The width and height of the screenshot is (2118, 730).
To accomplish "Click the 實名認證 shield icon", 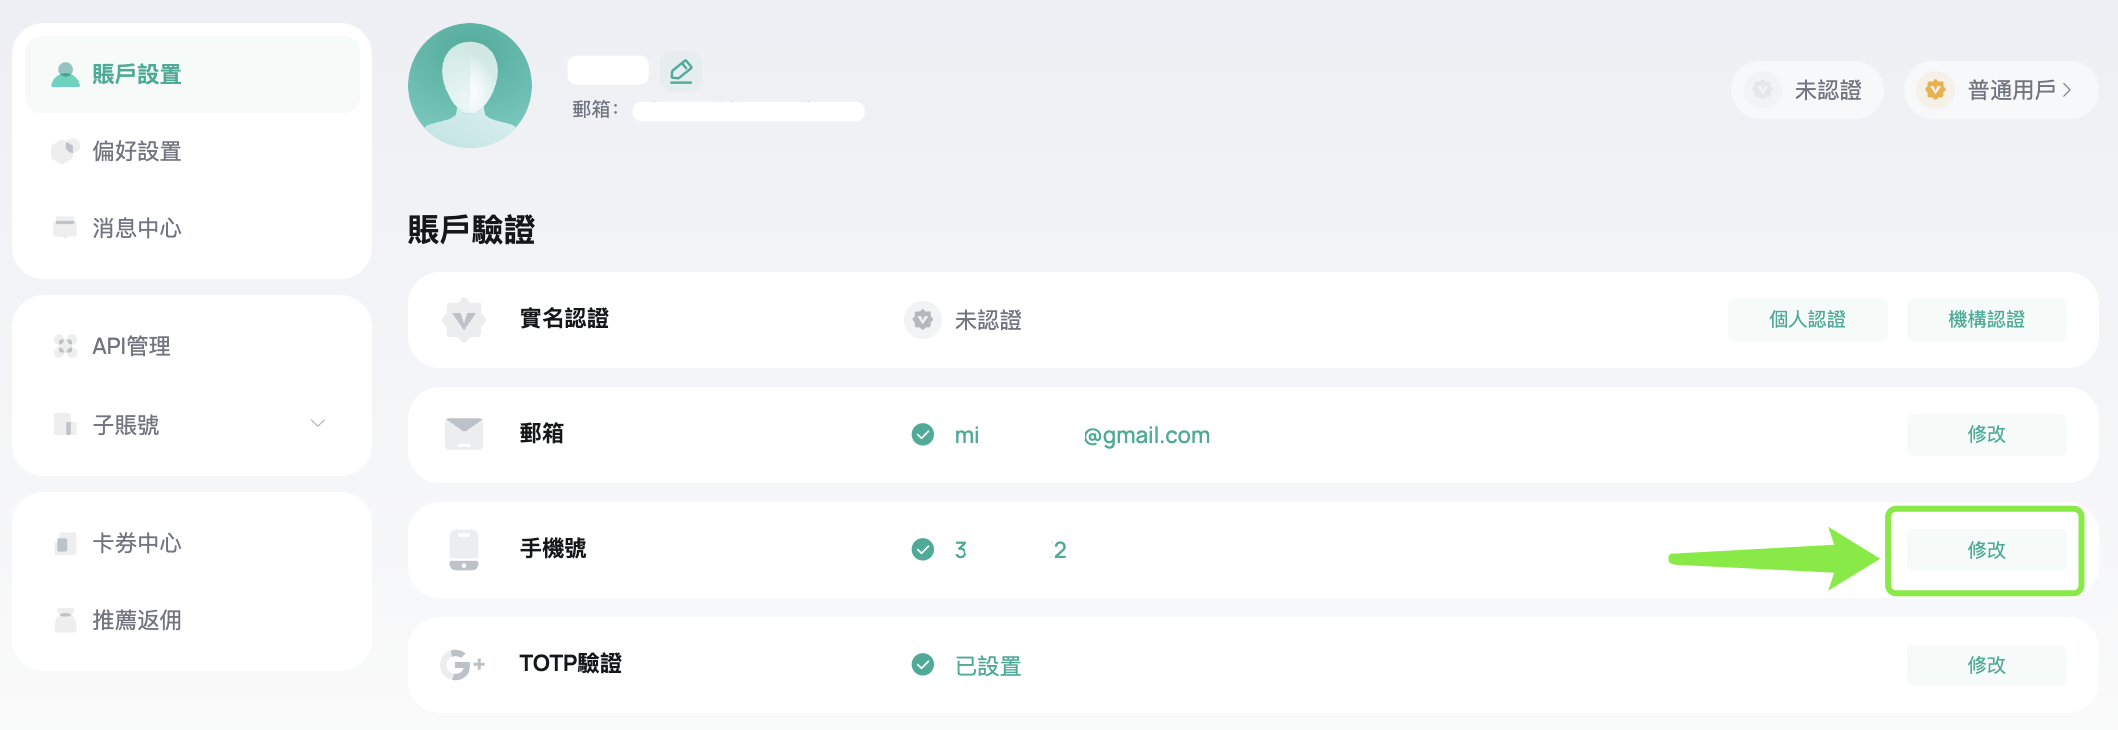I will tap(463, 320).
